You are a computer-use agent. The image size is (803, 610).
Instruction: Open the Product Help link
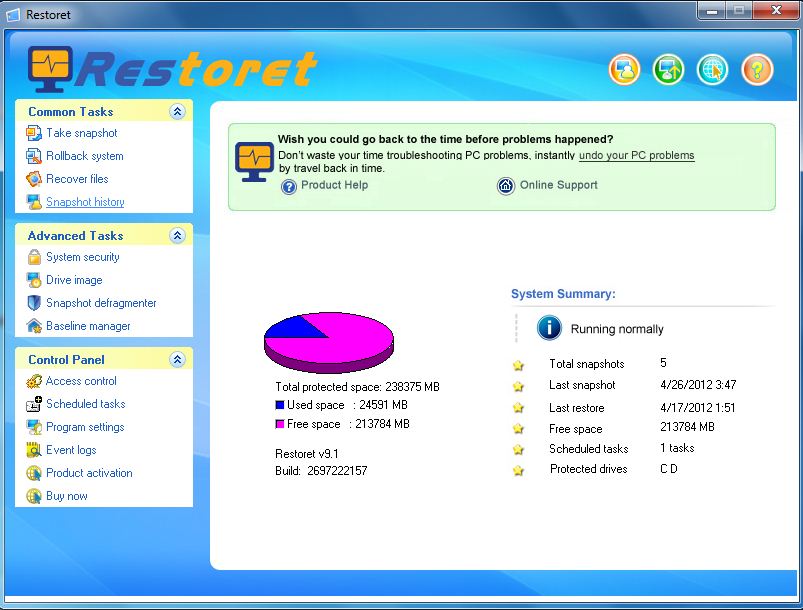[334, 185]
